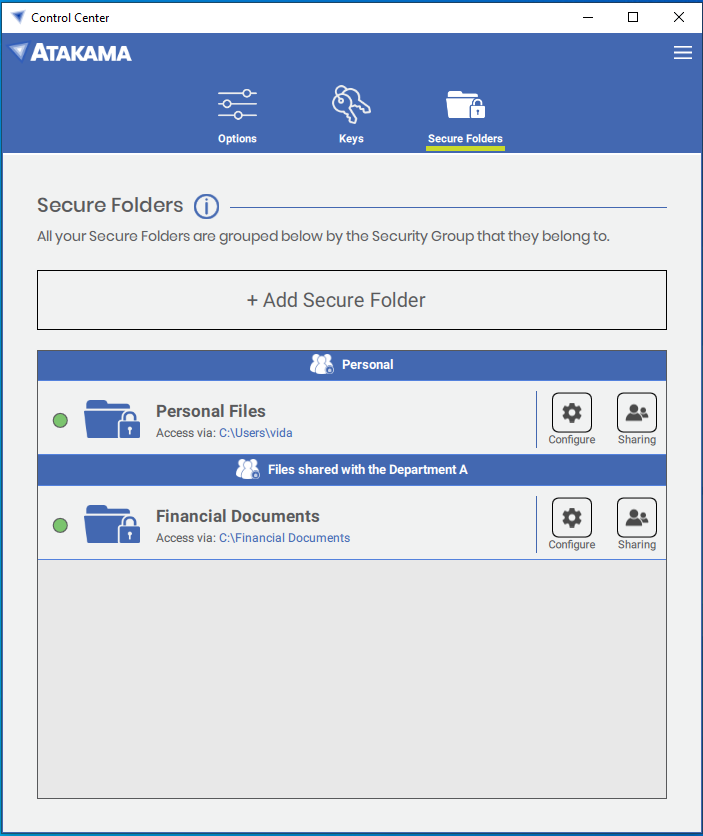Click the Control Center title bar app icon
703x836 pixels.
[x=18, y=17]
